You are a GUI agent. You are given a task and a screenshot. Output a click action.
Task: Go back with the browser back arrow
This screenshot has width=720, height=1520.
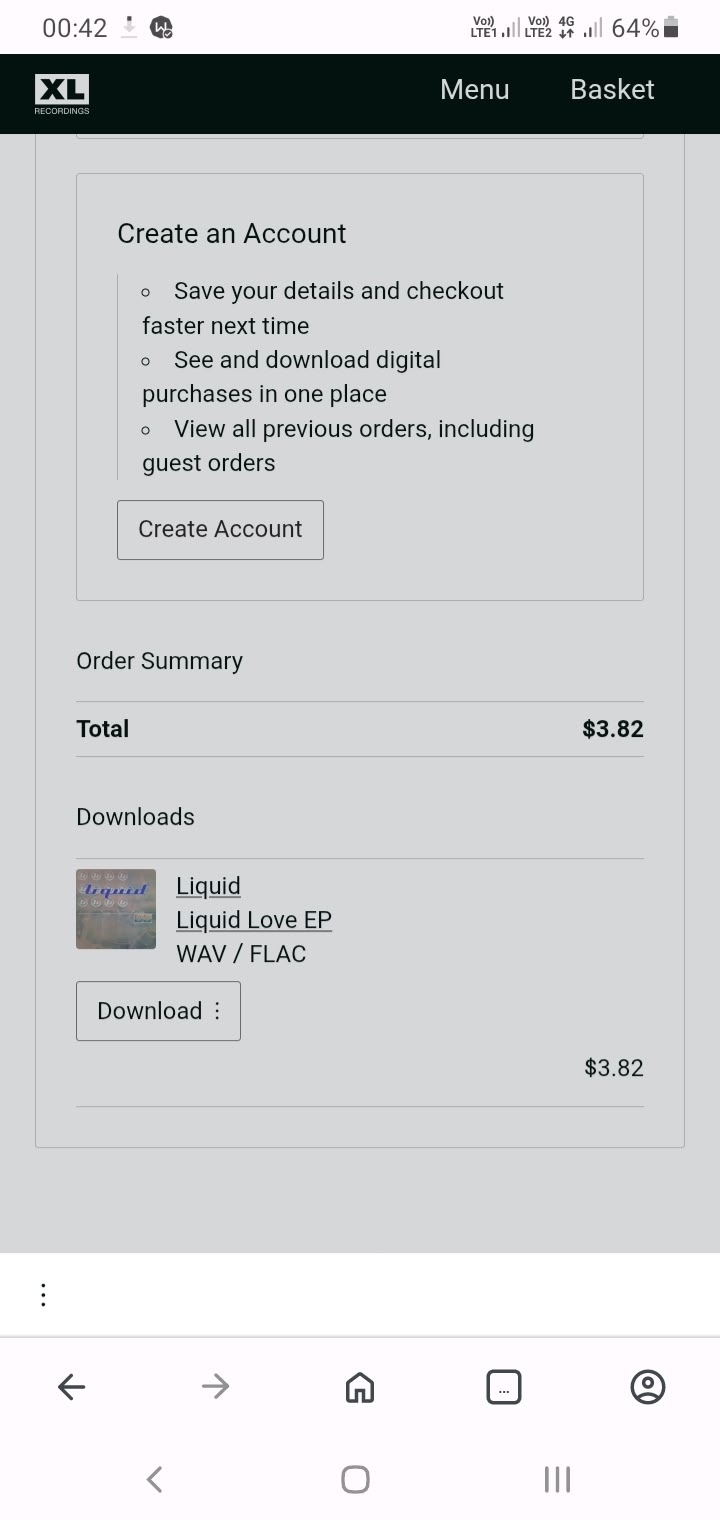pyautogui.click(x=72, y=1387)
